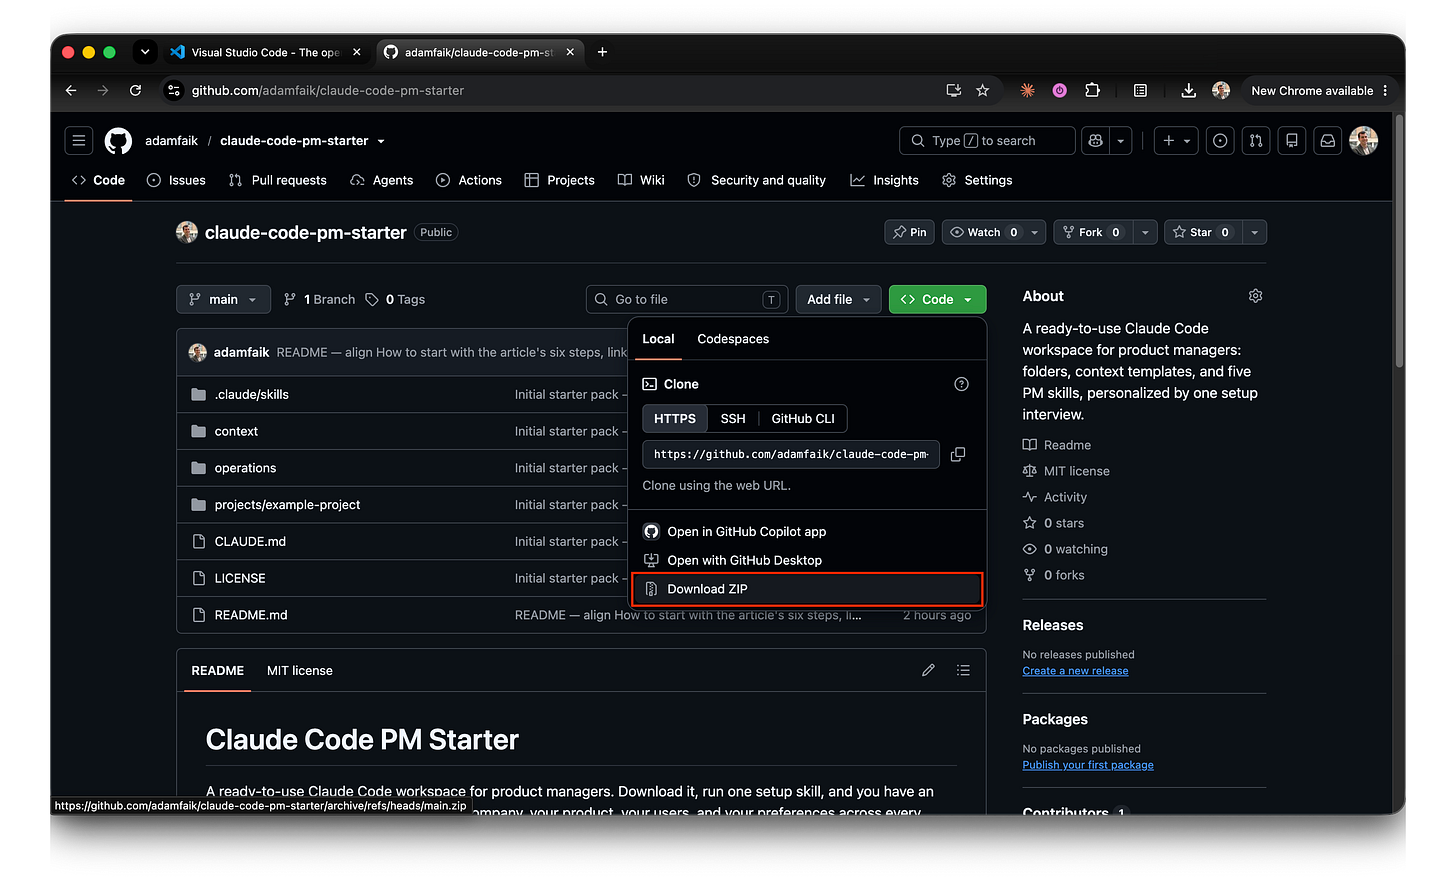Open the repository name switcher caret
This screenshot has height=881, width=1456.
381,141
